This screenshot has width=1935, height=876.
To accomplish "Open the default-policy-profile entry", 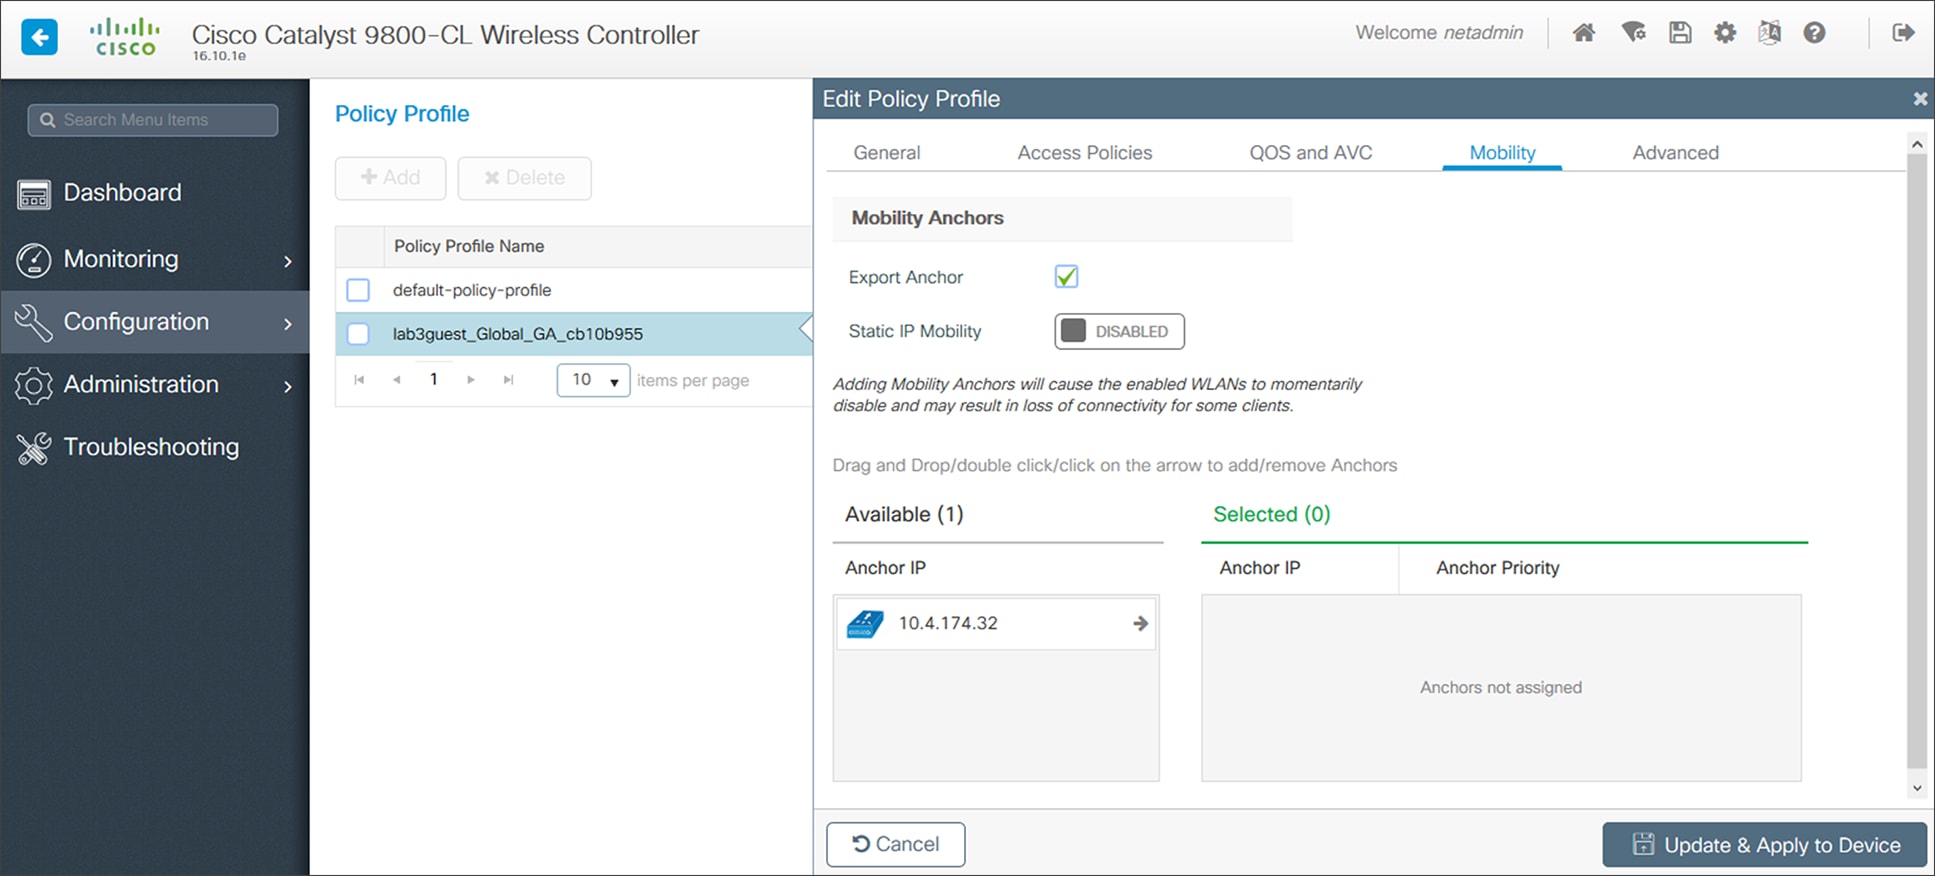I will point(472,290).
